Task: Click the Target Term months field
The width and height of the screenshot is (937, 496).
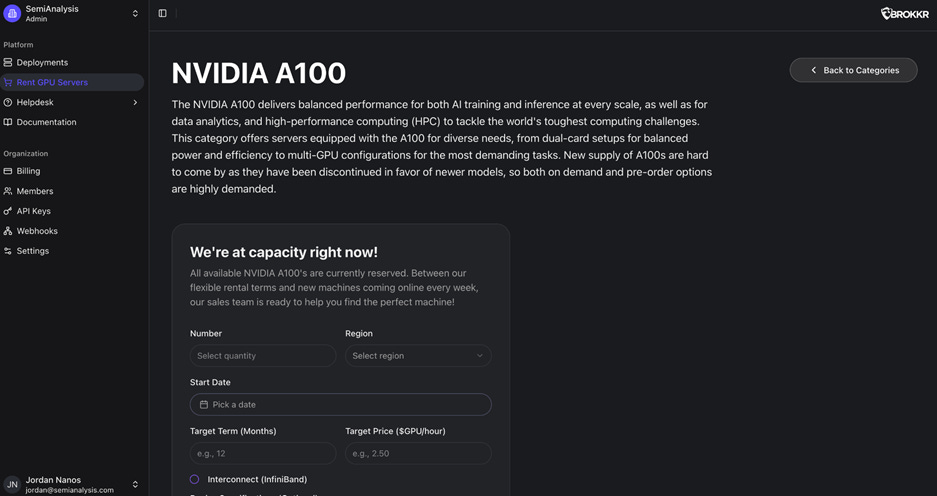Action: pos(263,454)
